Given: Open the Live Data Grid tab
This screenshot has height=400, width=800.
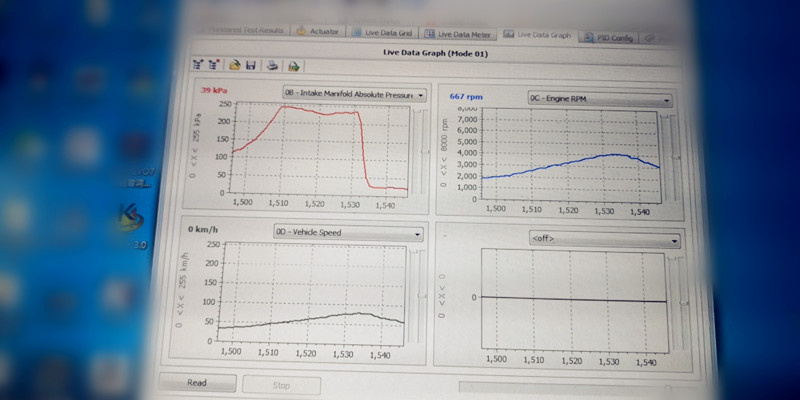Looking at the screenshot, I should click(383, 33).
